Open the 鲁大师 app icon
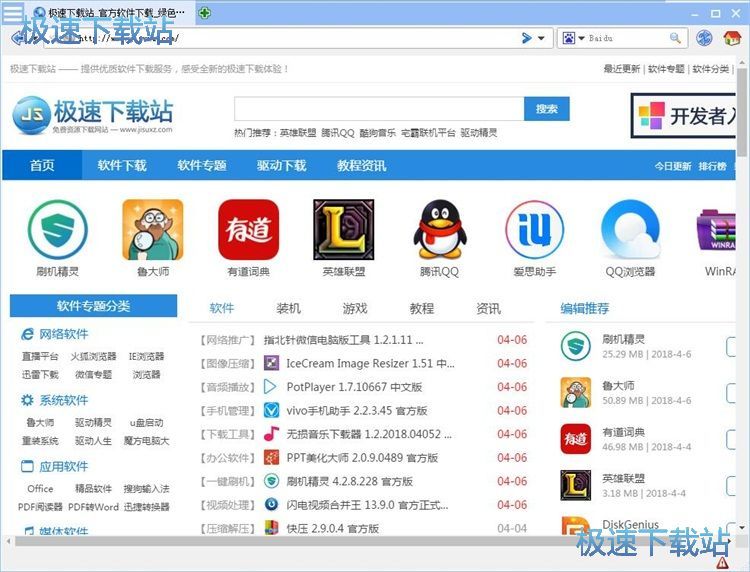The image size is (750, 572). point(152,229)
